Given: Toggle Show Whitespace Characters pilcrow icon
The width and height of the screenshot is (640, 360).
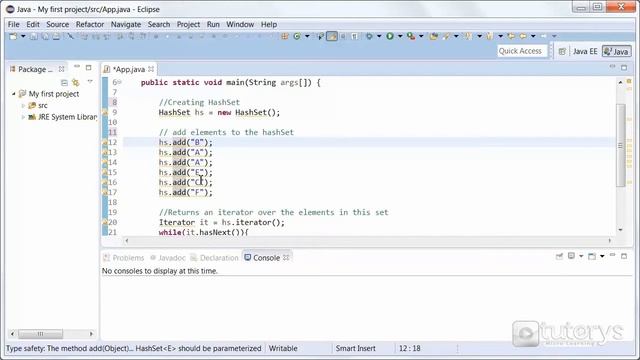Looking at the screenshot, I should (x=354, y=36).
